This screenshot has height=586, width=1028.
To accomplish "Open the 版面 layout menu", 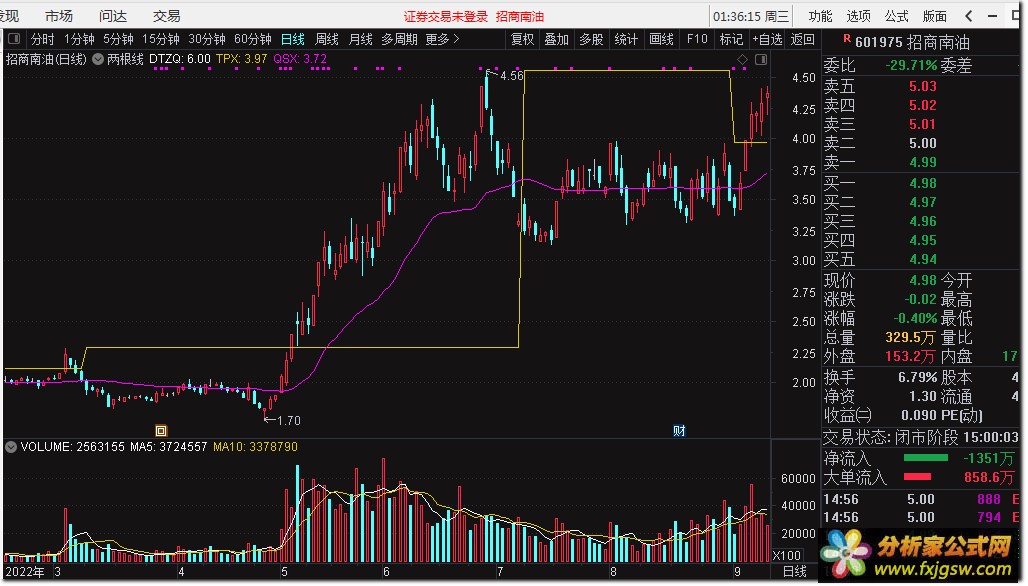I will 934,16.
